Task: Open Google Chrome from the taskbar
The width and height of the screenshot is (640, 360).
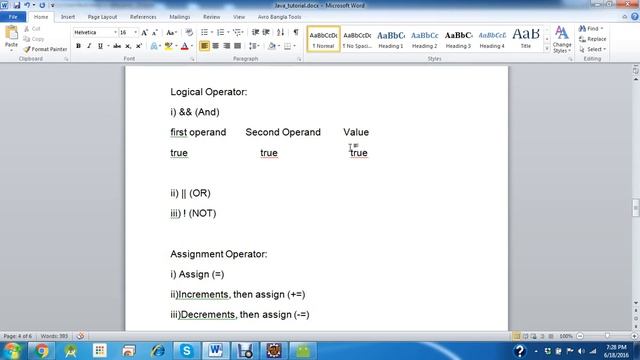Action: point(42,351)
